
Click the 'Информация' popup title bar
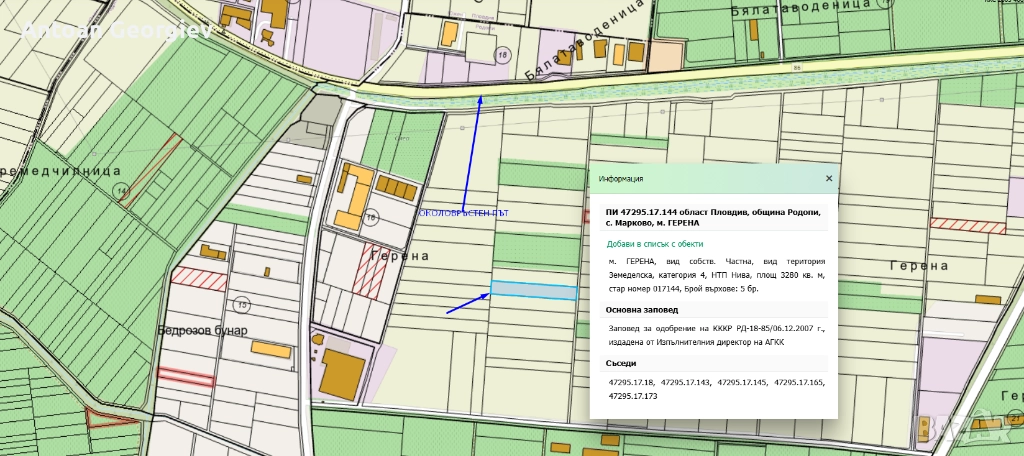pos(700,179)
